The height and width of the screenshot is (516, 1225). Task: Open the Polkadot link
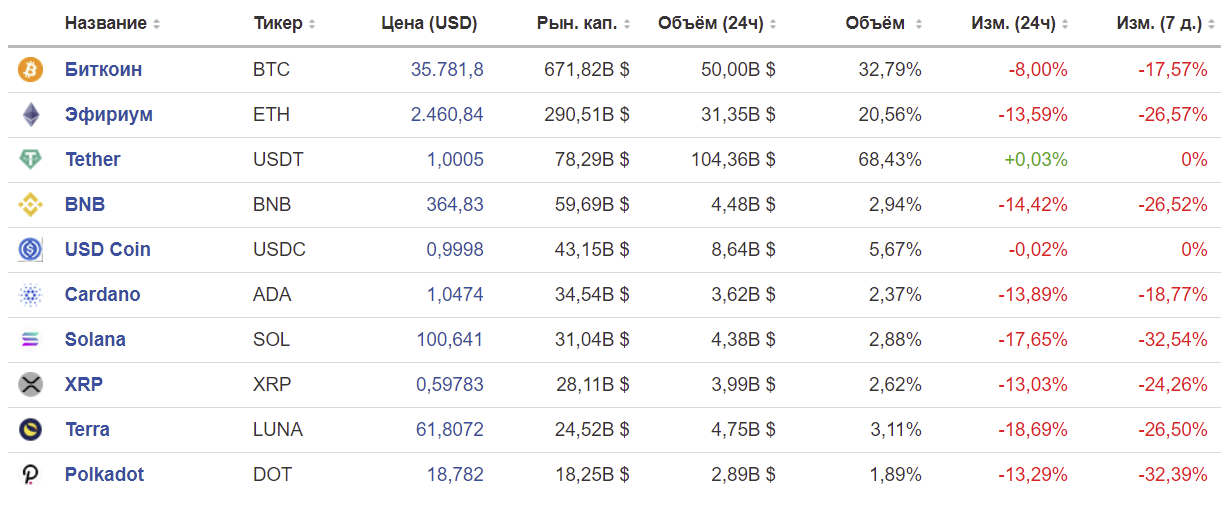[104, 475]
